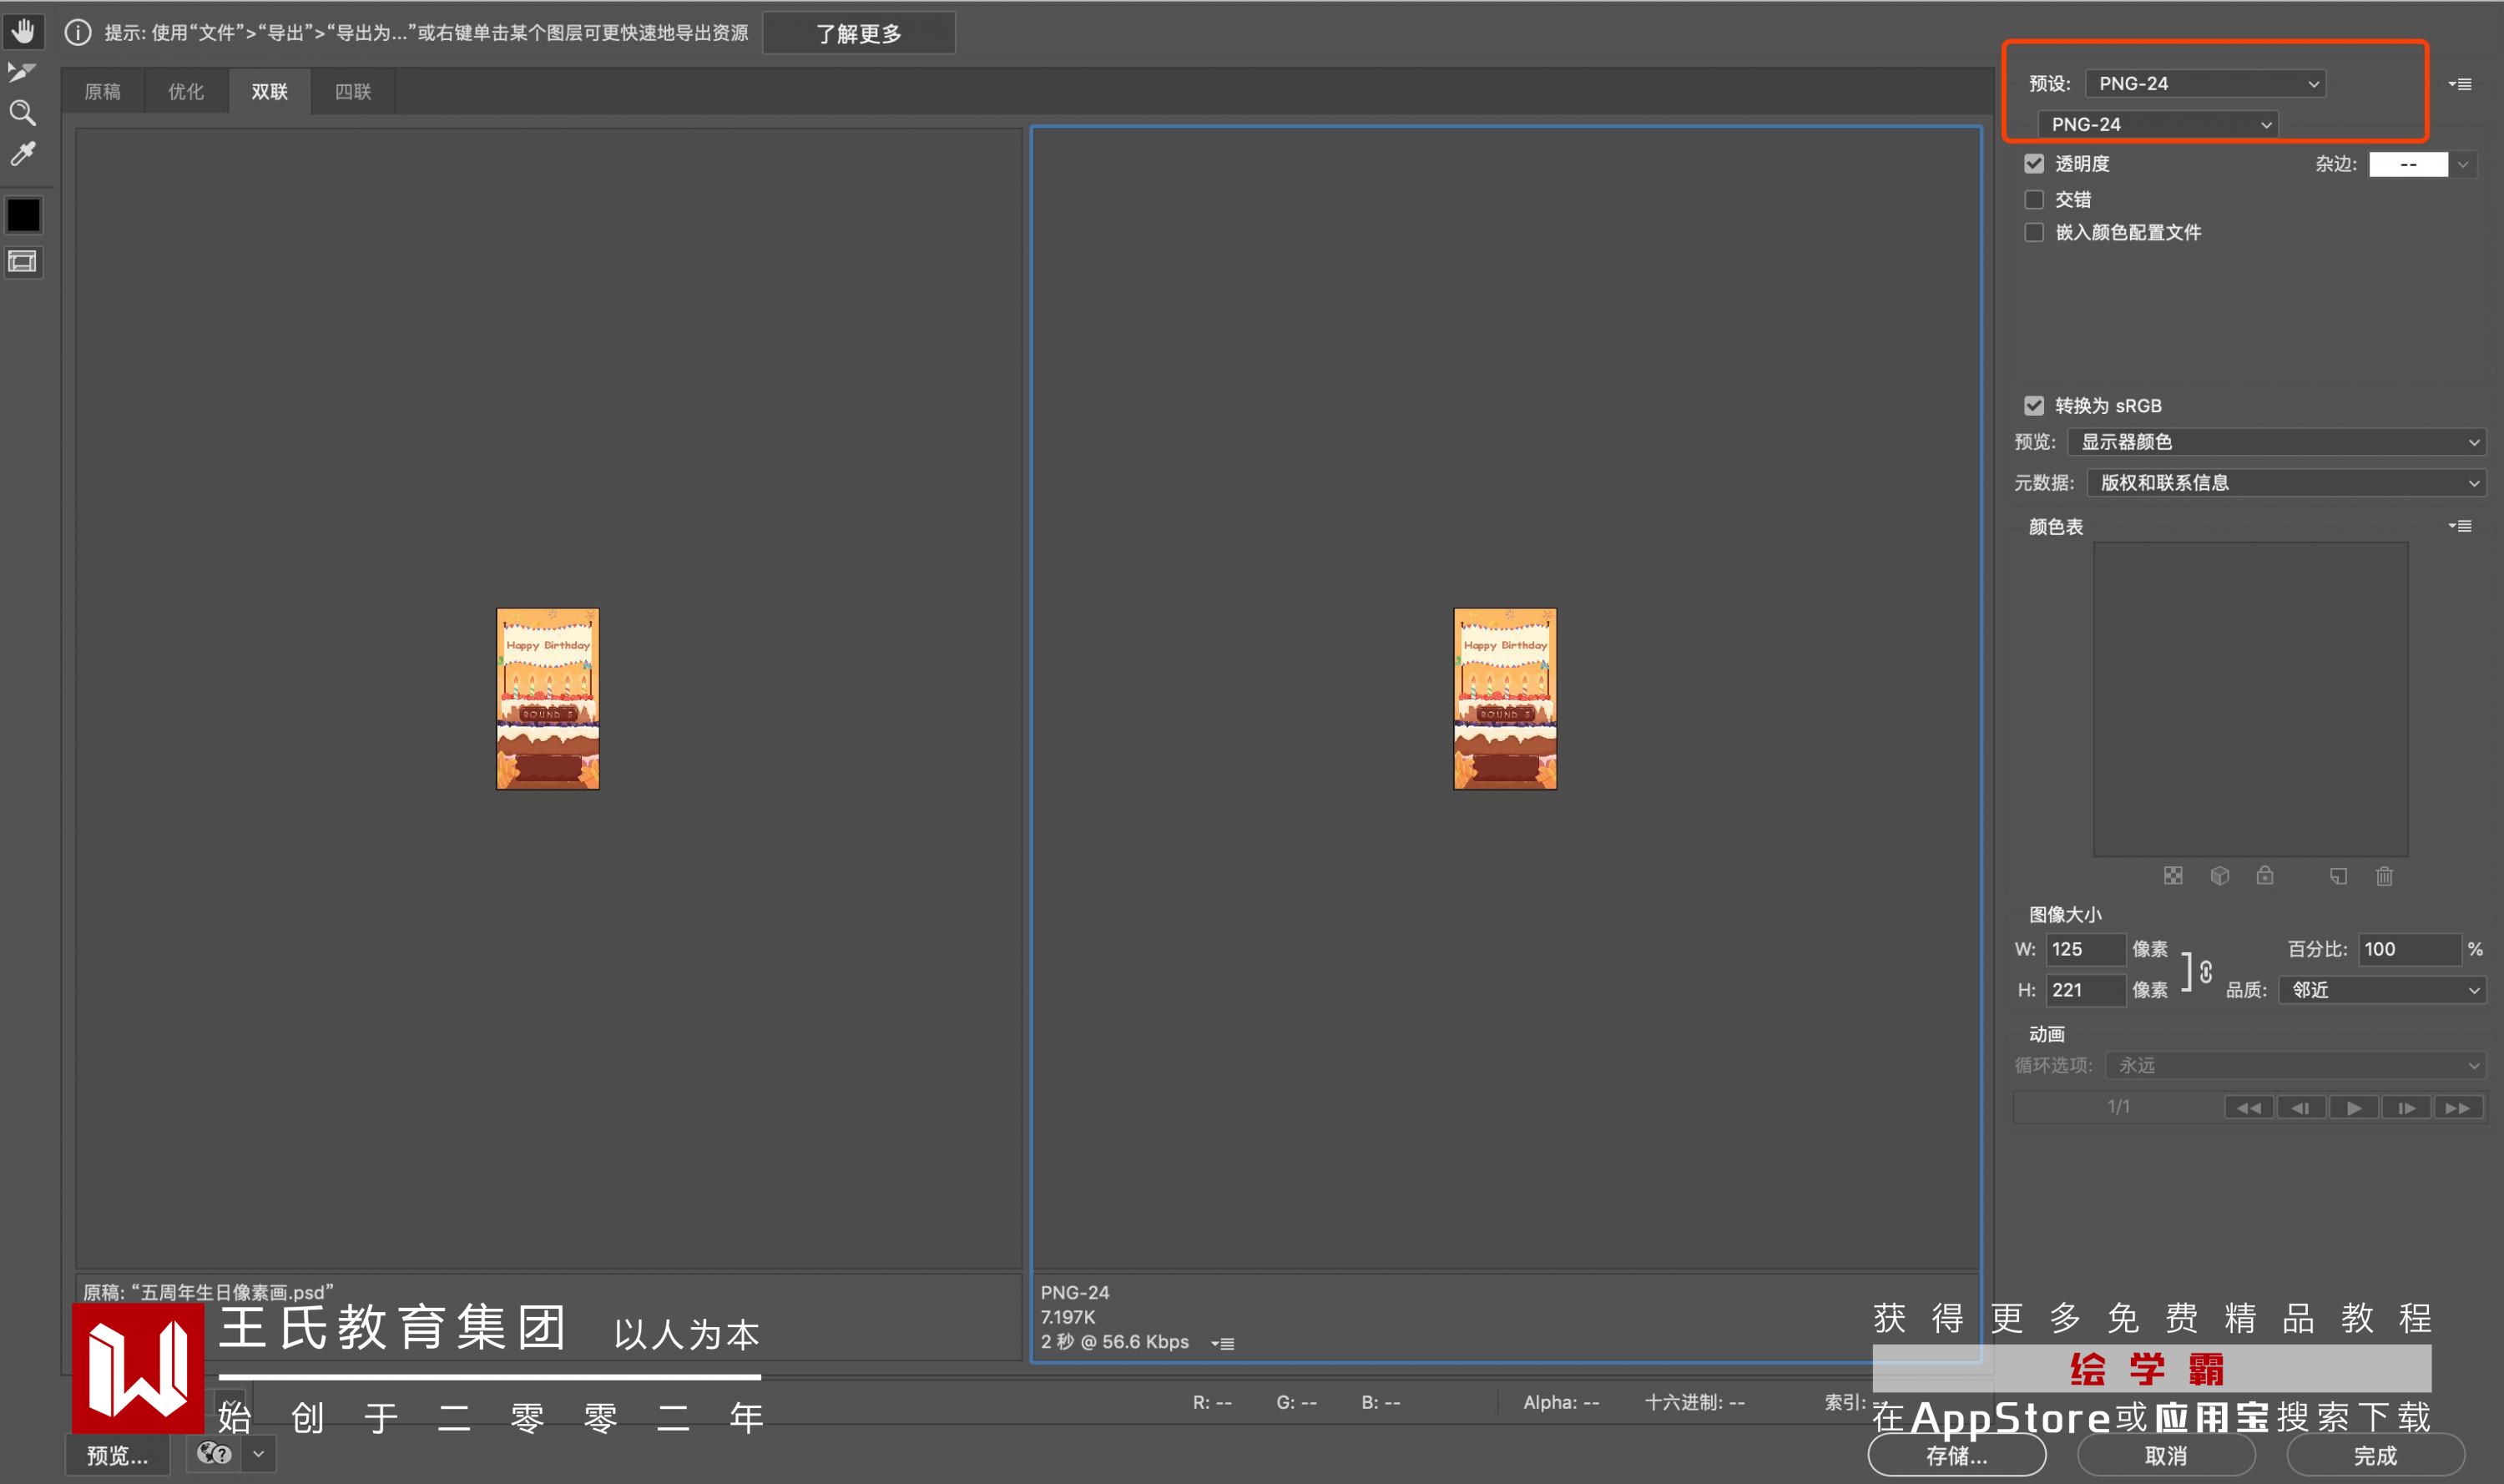This screenshot has height=1484, width=2504.
Task: Click the link icon constraining image proportions
Action: (x=2205, y=971)
